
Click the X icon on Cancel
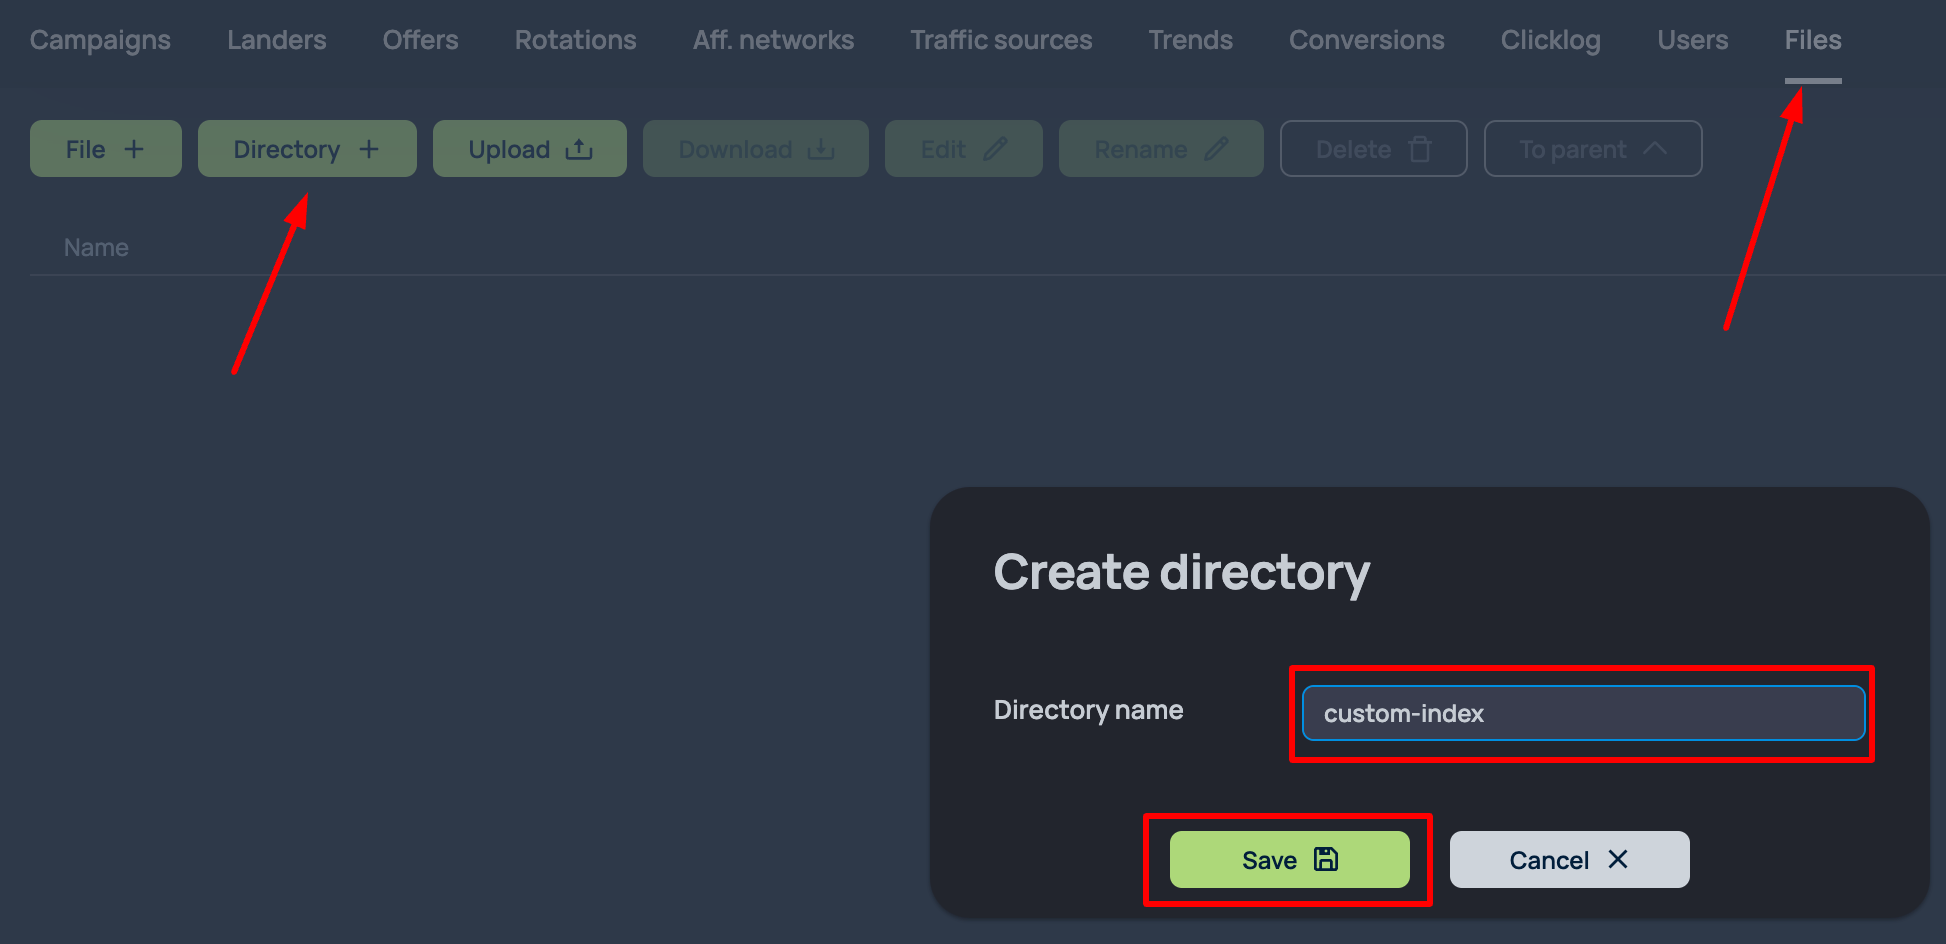(x=1617, y=859)
